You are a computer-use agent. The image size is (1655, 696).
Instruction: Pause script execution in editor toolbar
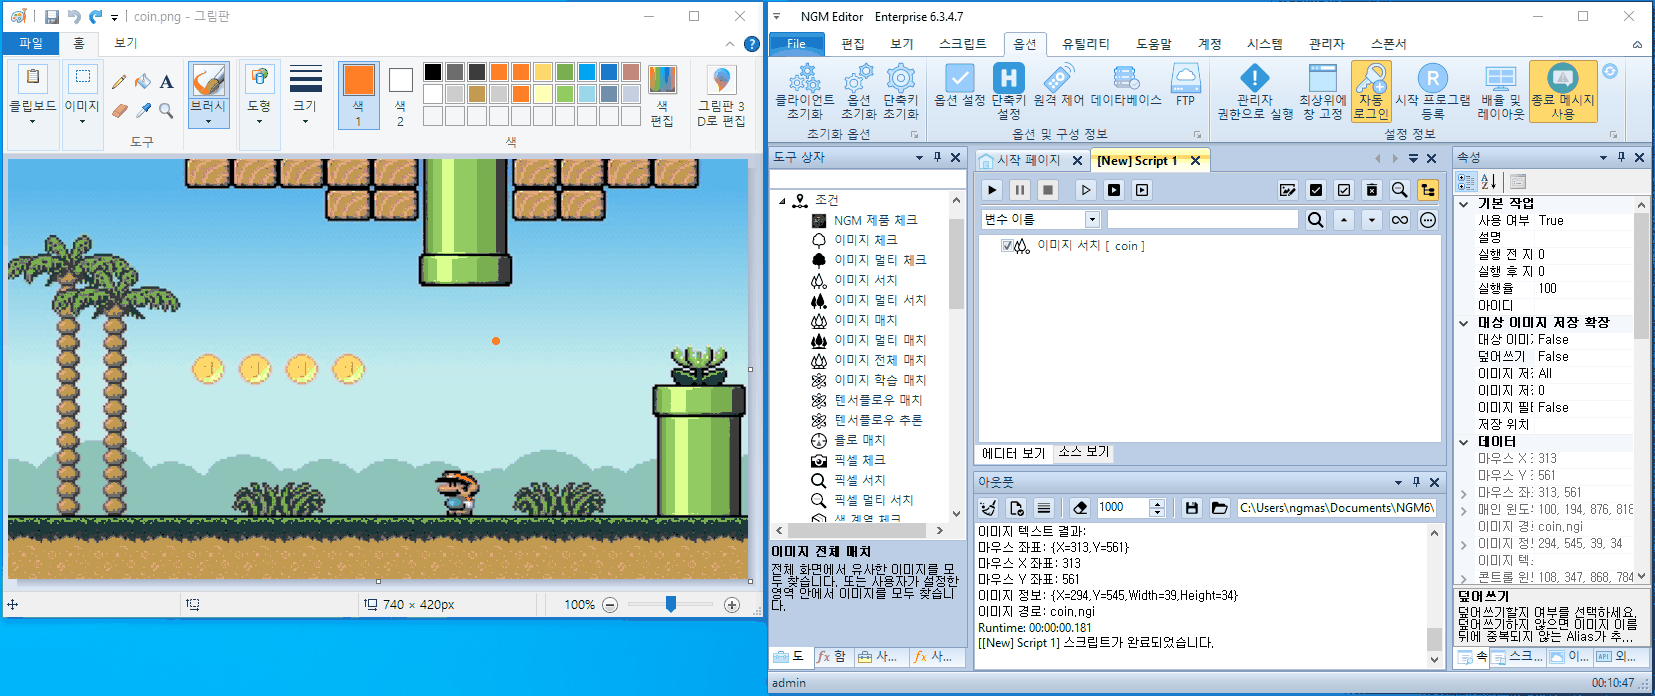[x=1020, y=190]
